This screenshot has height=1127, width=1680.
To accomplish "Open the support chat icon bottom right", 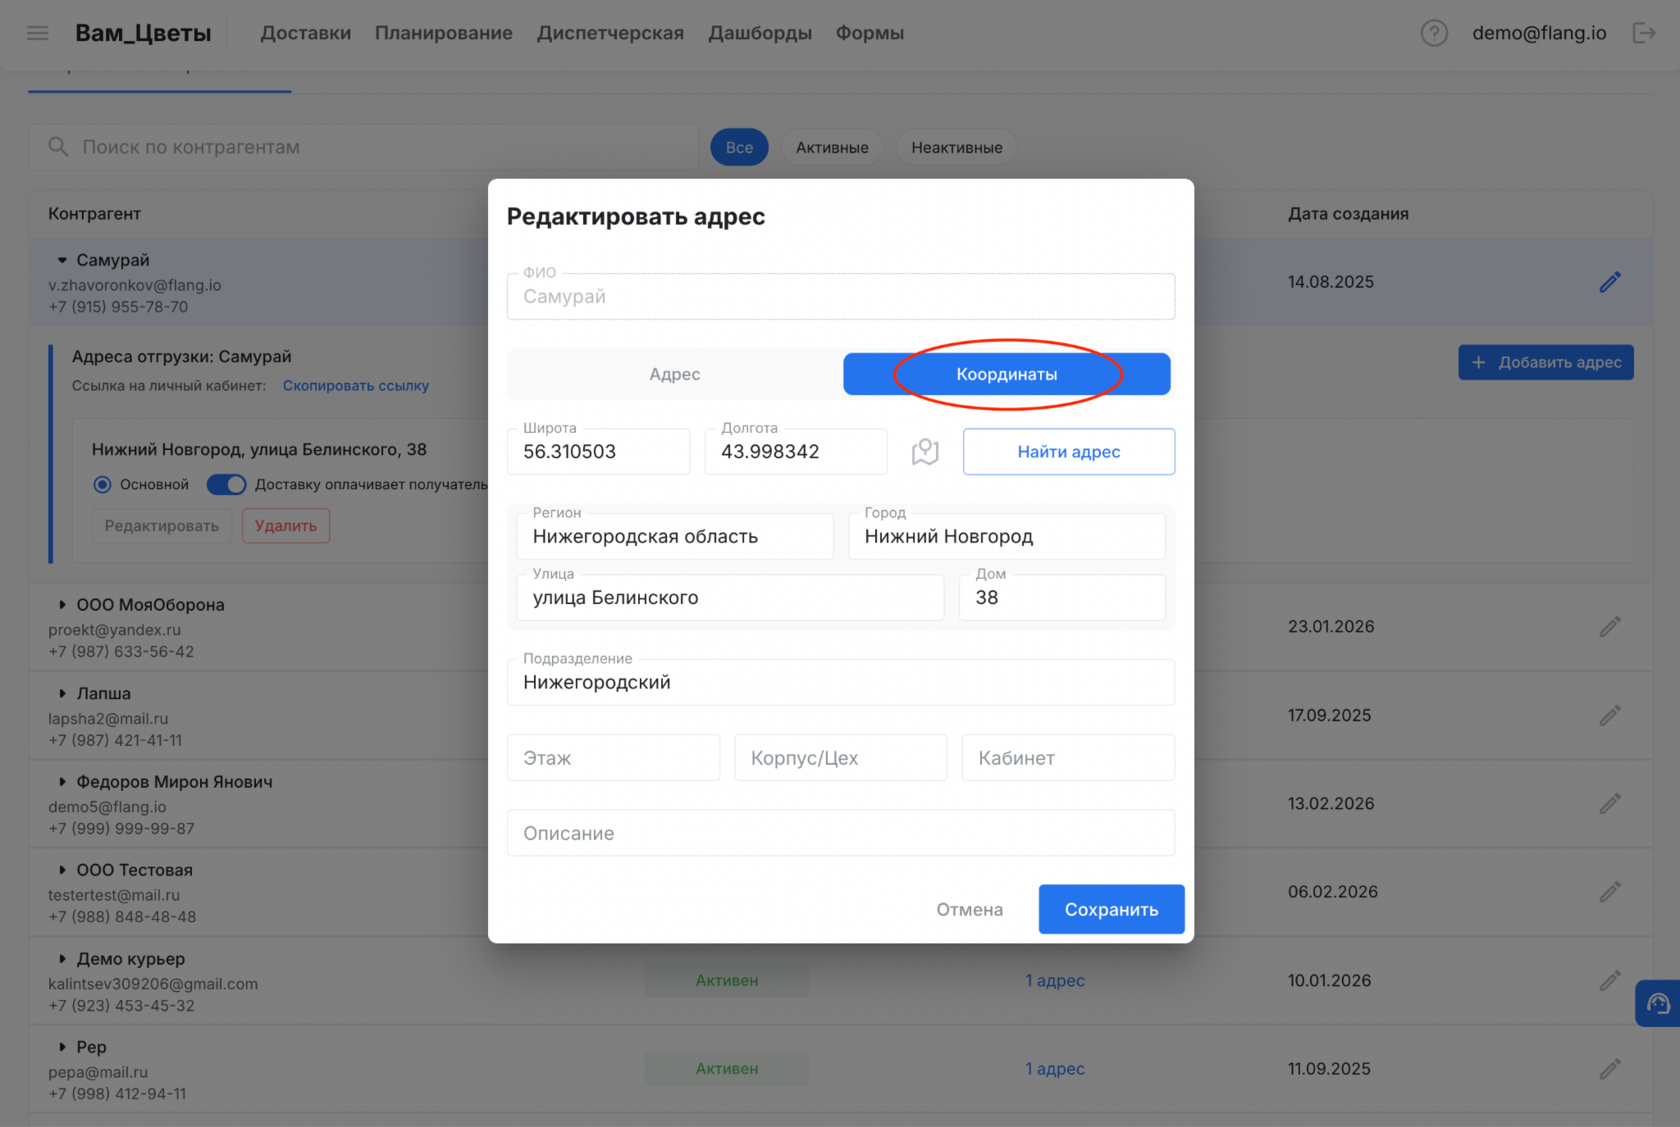I will pyautogui.click(x=1660, y=1004).
